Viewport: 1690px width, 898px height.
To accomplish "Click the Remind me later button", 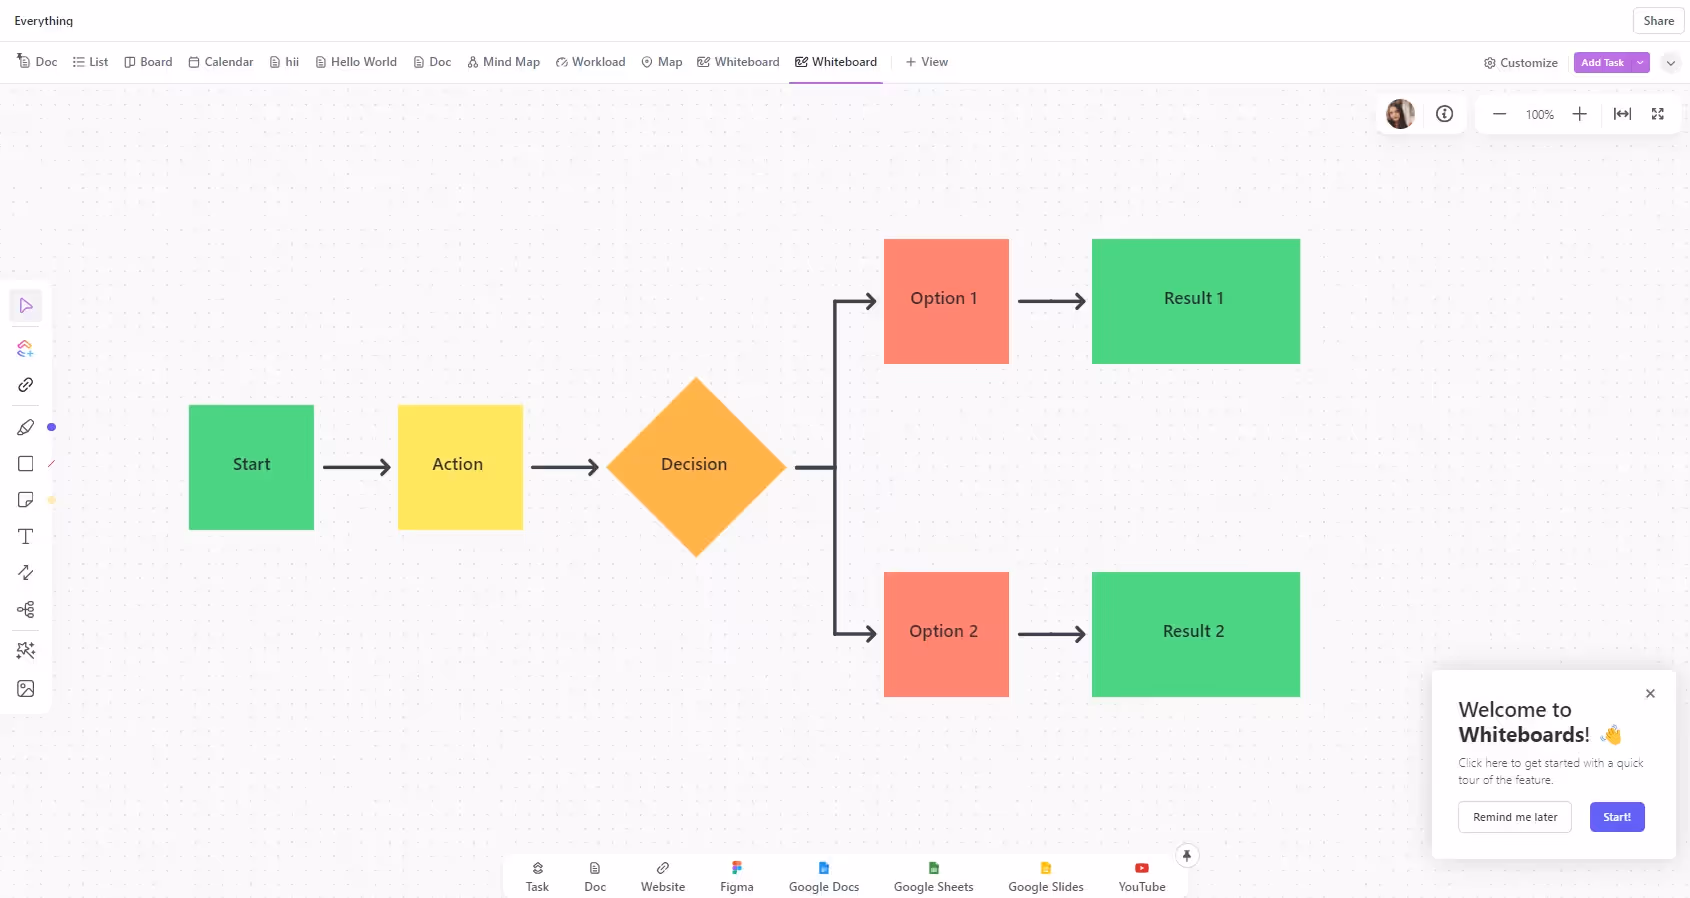I will 1514,817.
